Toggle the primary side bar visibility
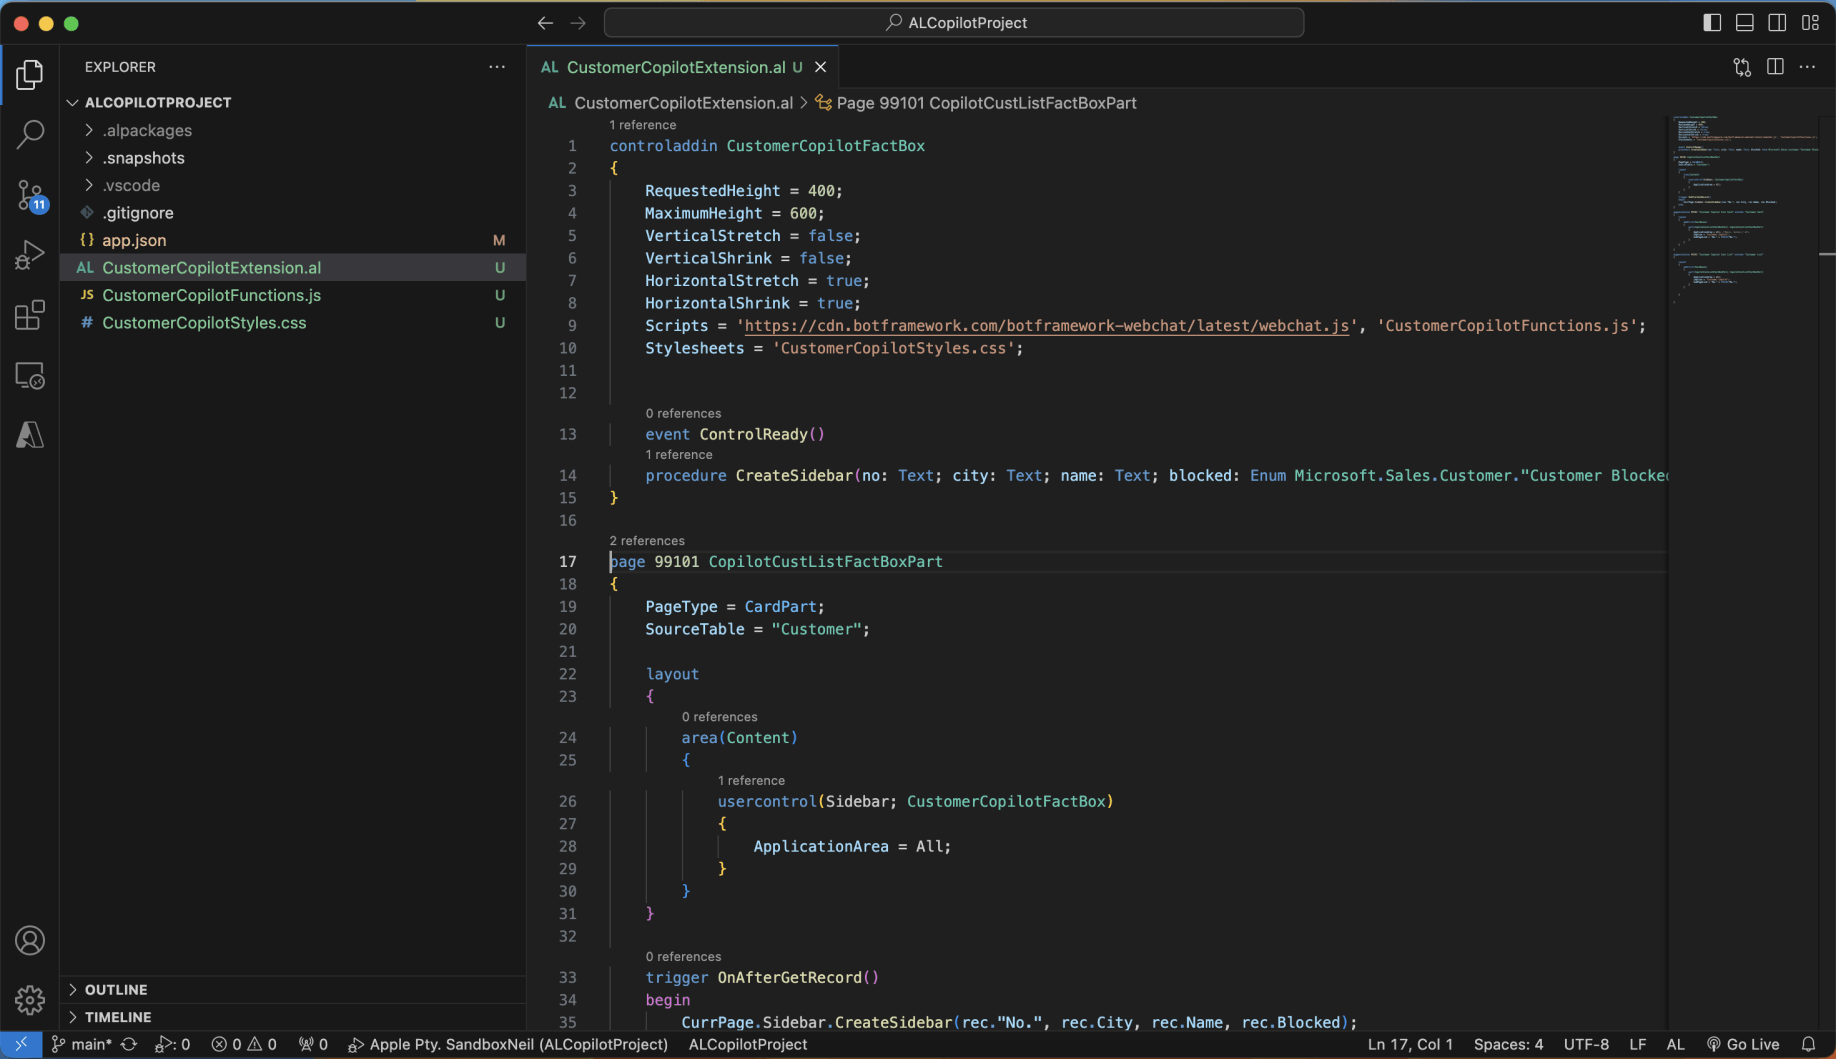 (1712, 23)
